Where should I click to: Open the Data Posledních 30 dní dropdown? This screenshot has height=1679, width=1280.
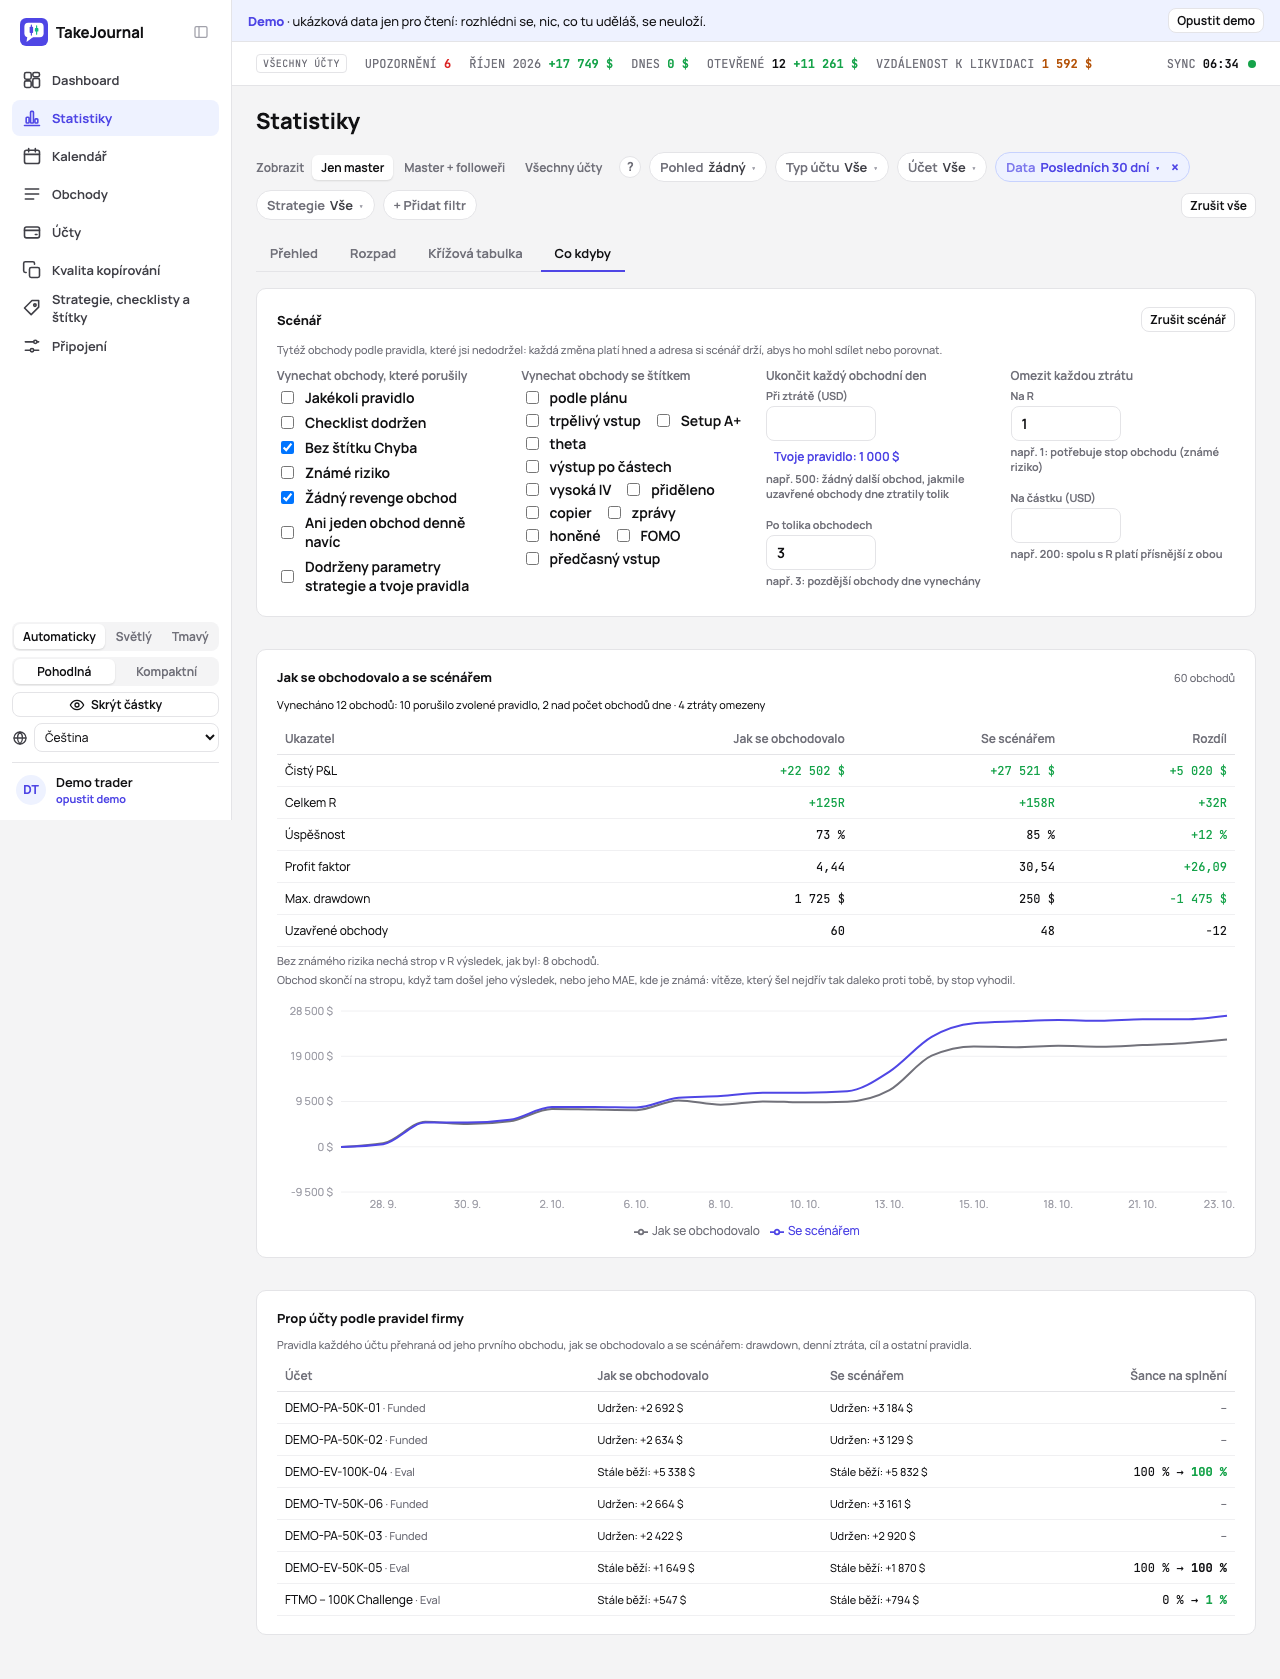click(1082, 167)
